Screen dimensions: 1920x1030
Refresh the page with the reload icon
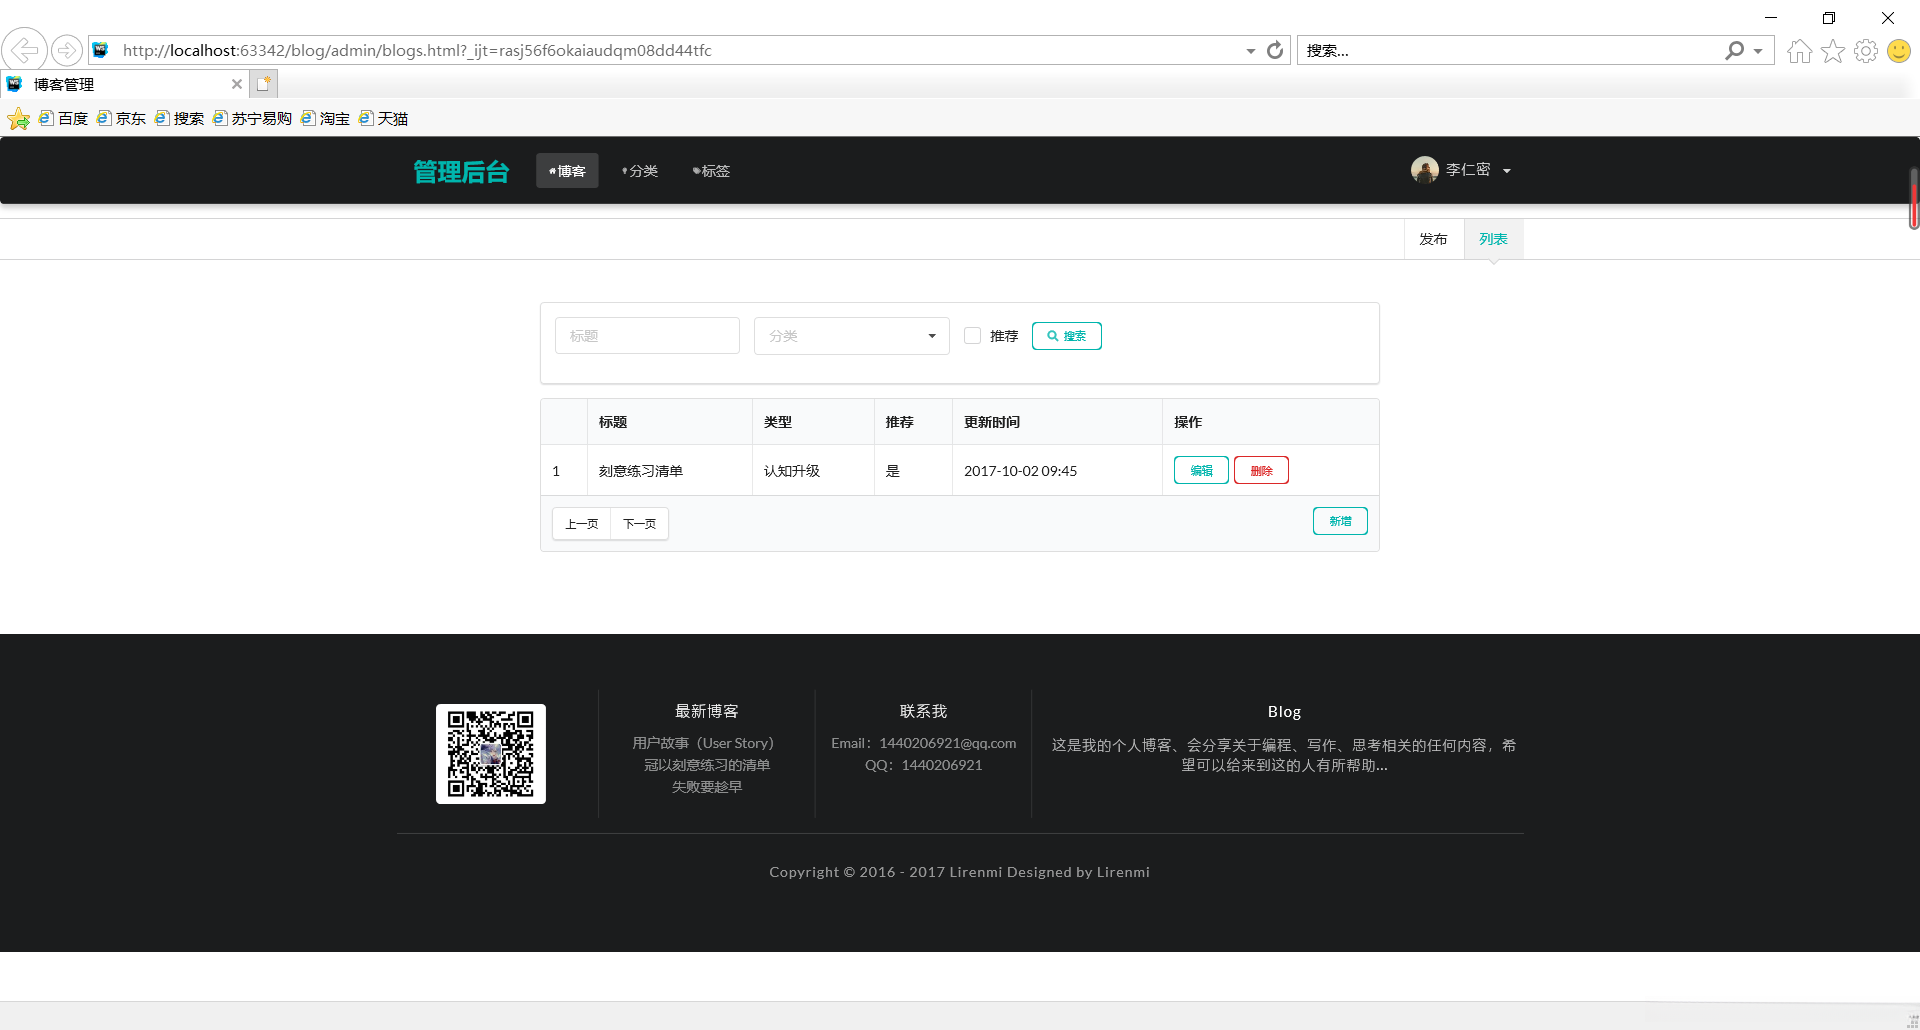[1275, 50]
